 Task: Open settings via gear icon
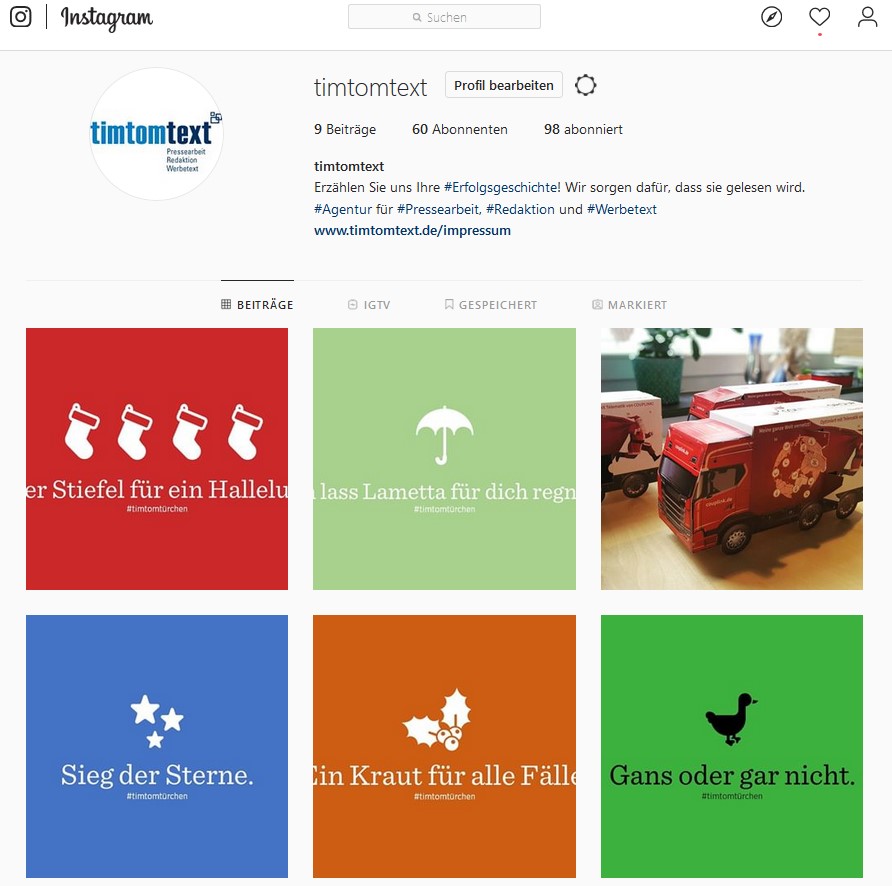tap(585, 85)
